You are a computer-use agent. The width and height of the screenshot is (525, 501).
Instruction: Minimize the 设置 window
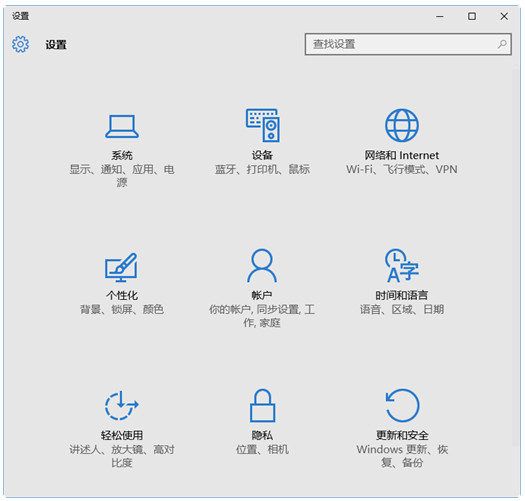pos(440,16)
